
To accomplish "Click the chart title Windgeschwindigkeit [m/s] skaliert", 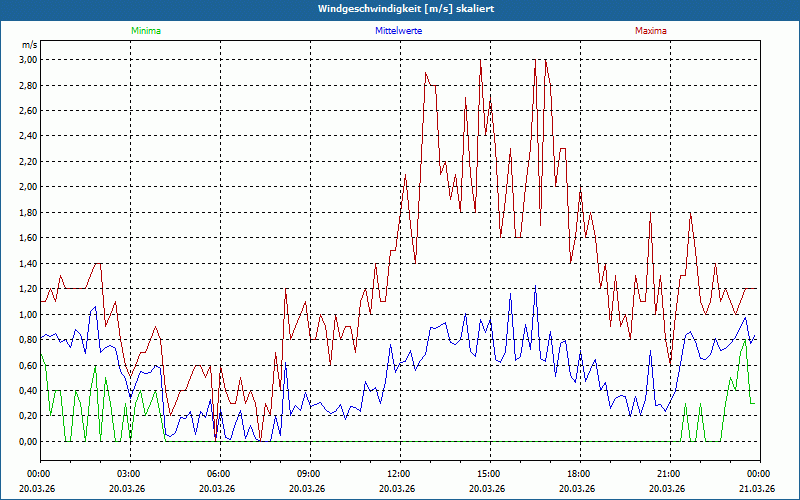I will [x=400, y=9].
